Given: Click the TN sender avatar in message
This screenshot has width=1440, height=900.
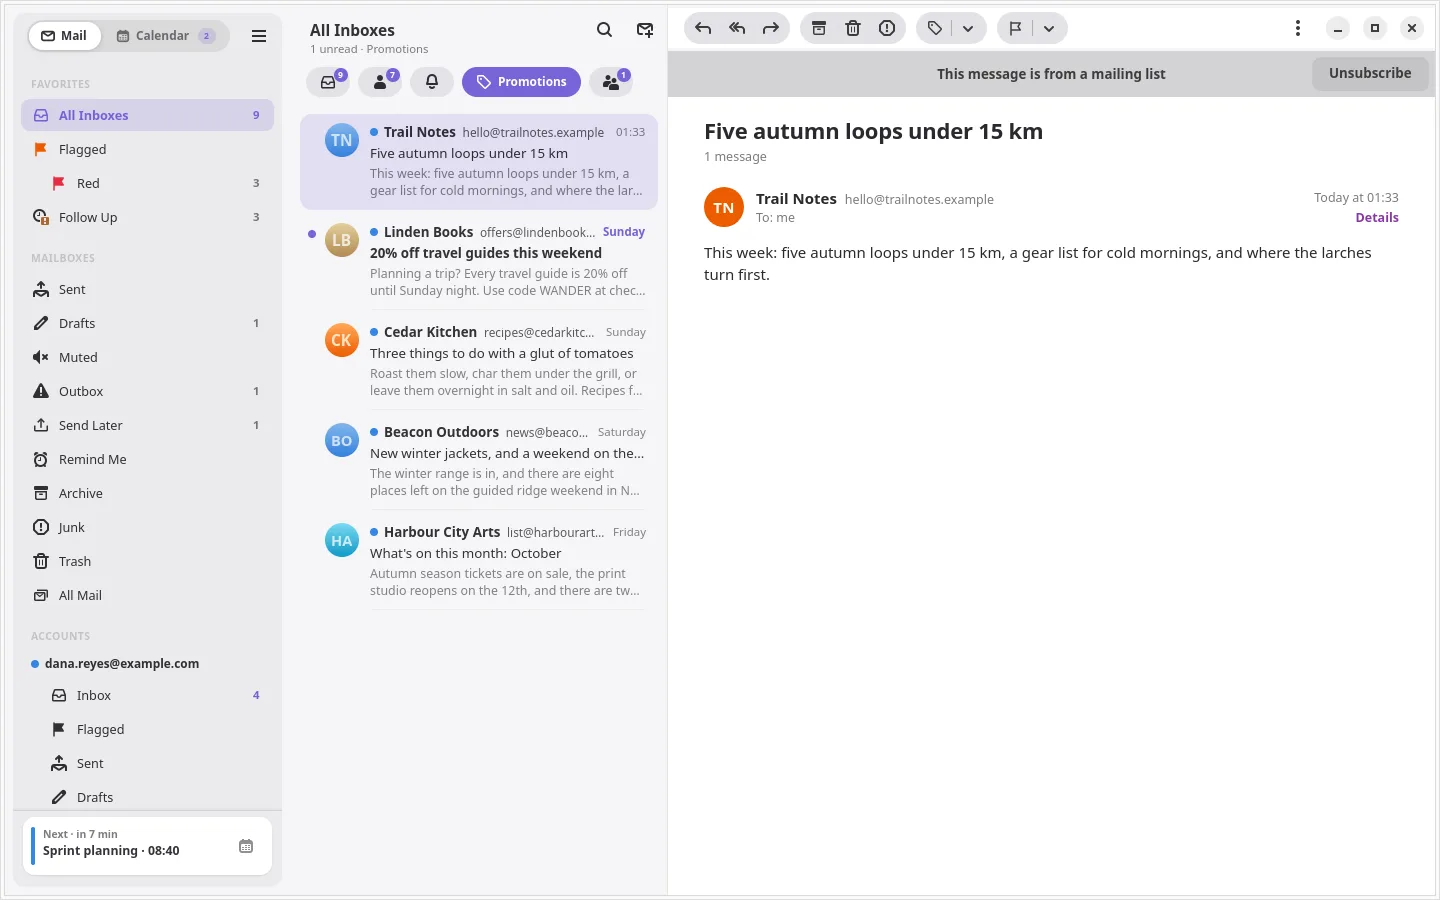Looking at the screenshot, I should point(724,207).
